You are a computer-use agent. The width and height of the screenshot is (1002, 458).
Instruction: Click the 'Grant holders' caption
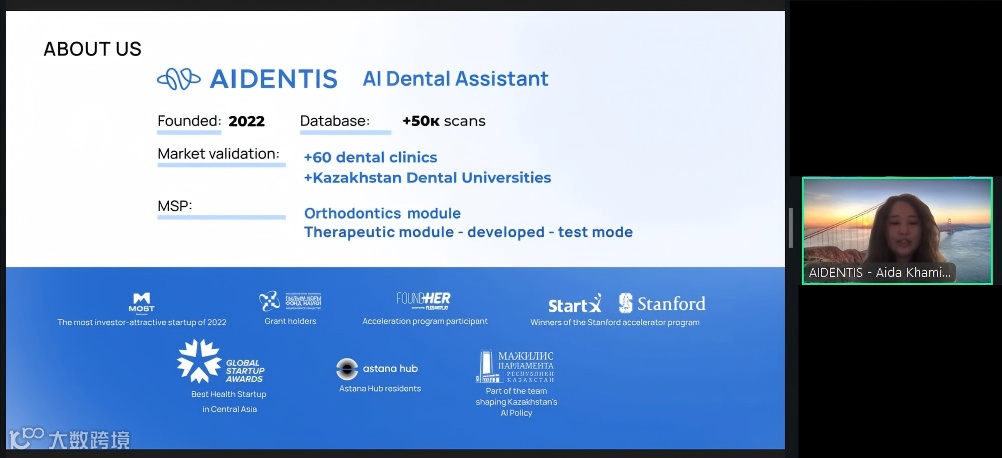(290, 321)
